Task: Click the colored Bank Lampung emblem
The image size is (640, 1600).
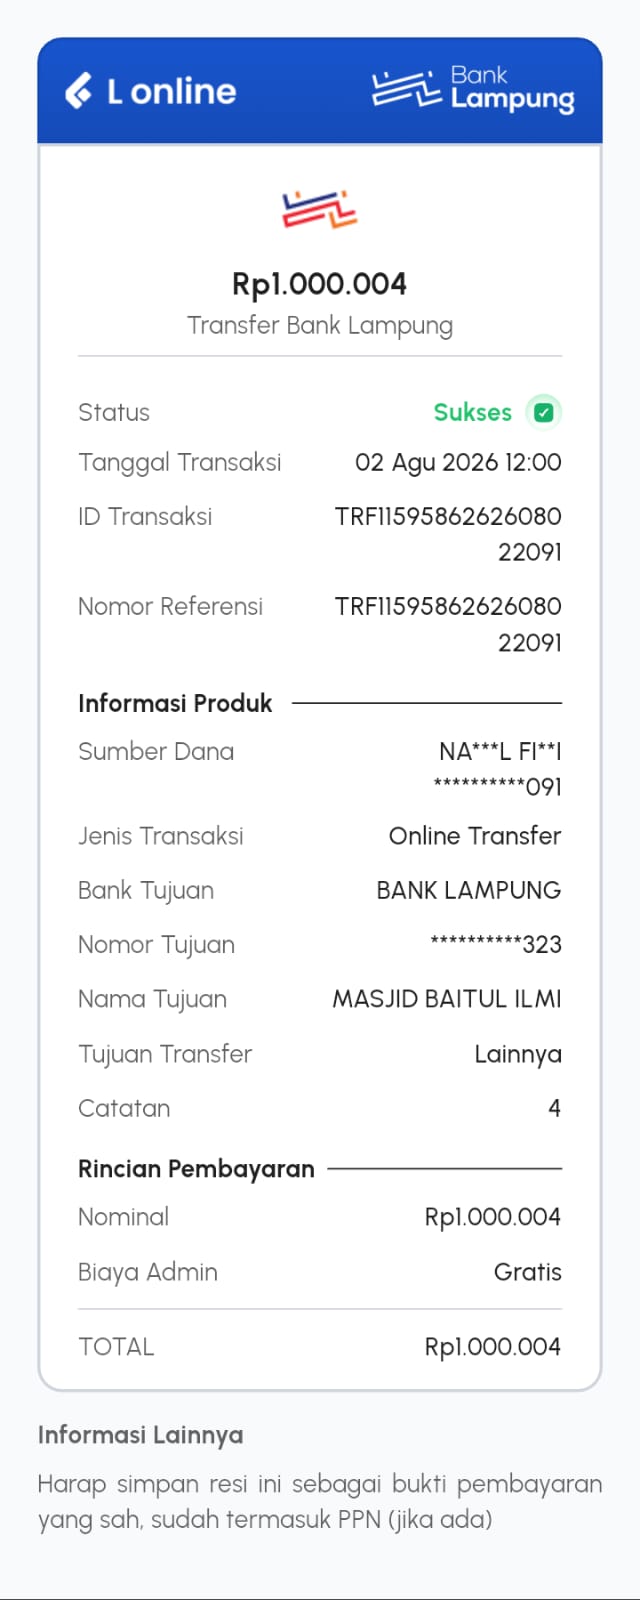Action: [320, 208]
